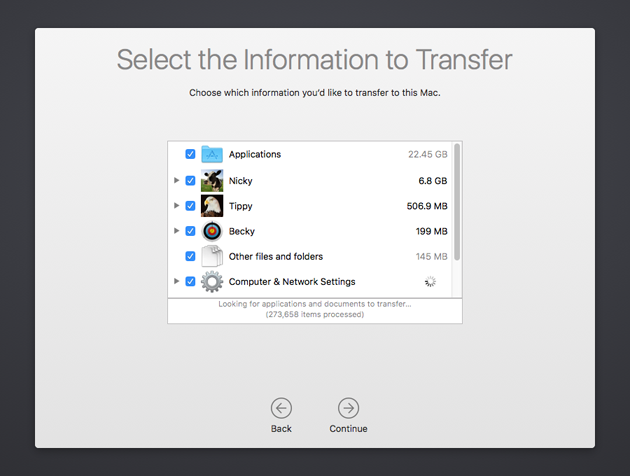Select the Tippy row label

click(241, 206)
